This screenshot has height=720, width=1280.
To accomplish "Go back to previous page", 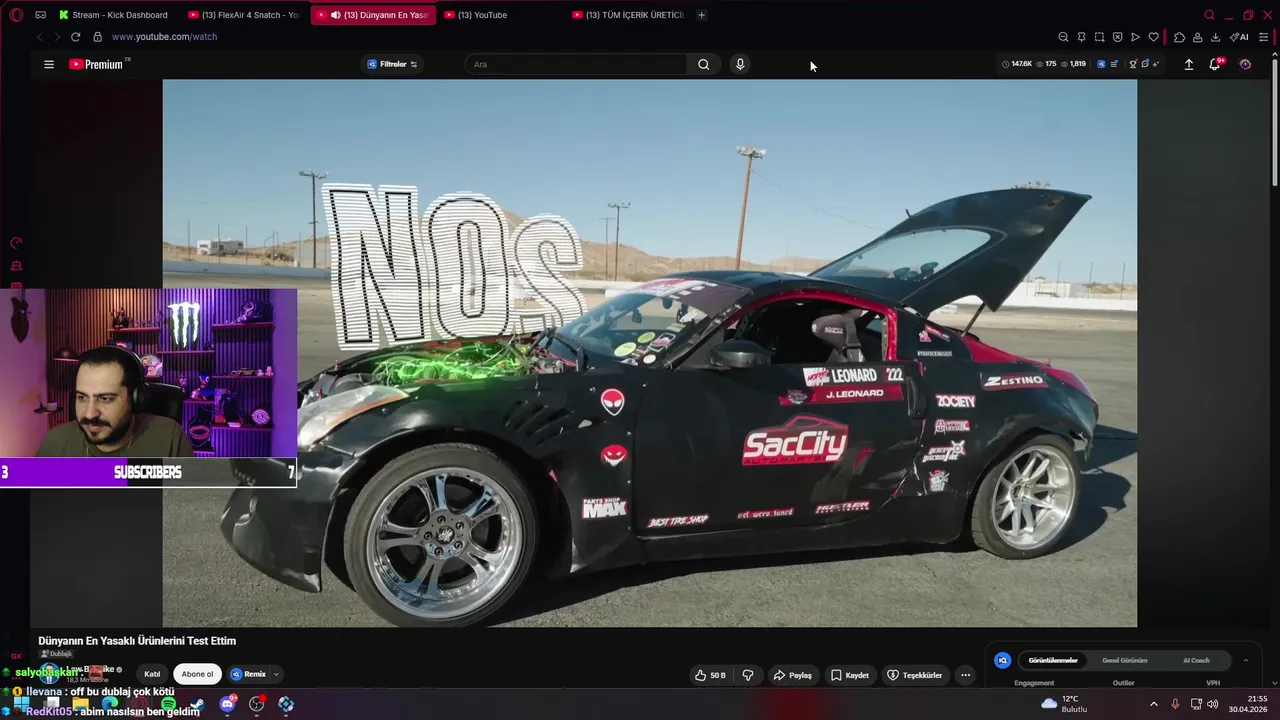I will click(x=39, y=37).
